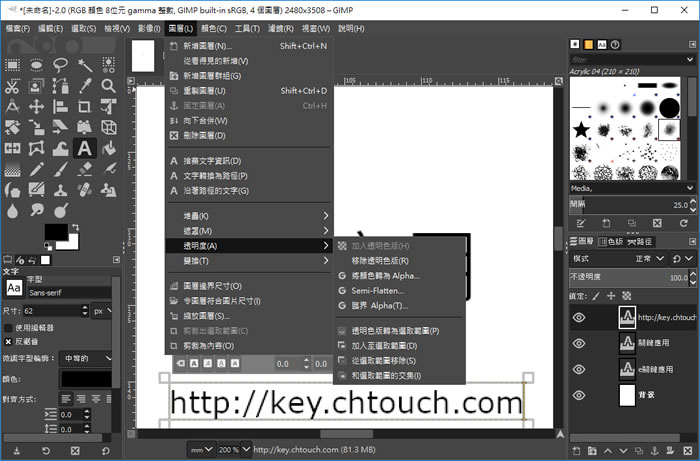This screenshot has width=700, height=461.
Task: Open the brush filter dropdown
Action: pos(690,59)
